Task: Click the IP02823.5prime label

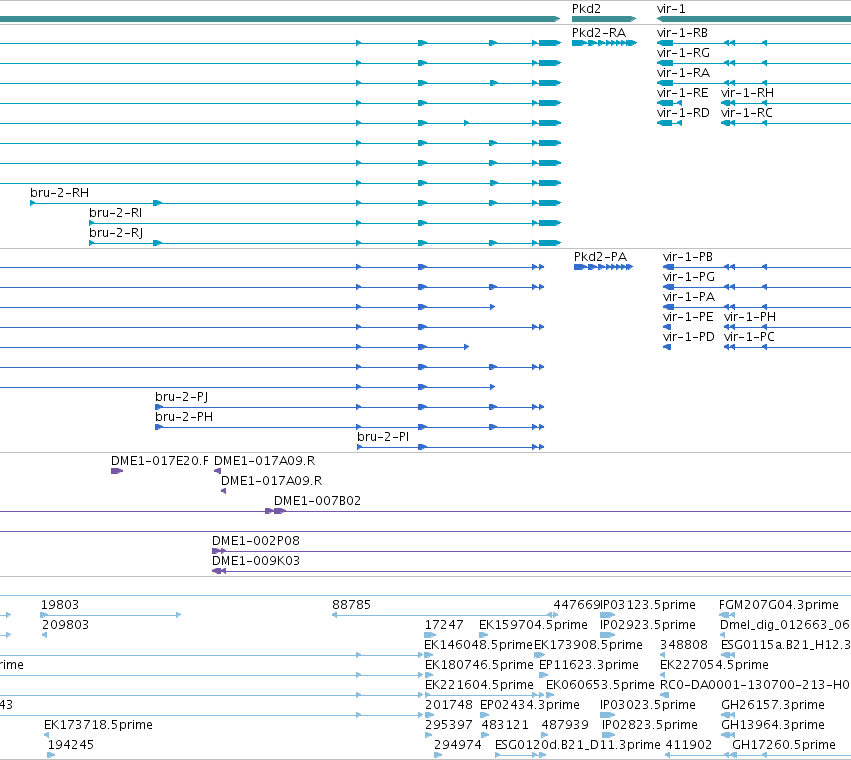Action: click(650, 726)
